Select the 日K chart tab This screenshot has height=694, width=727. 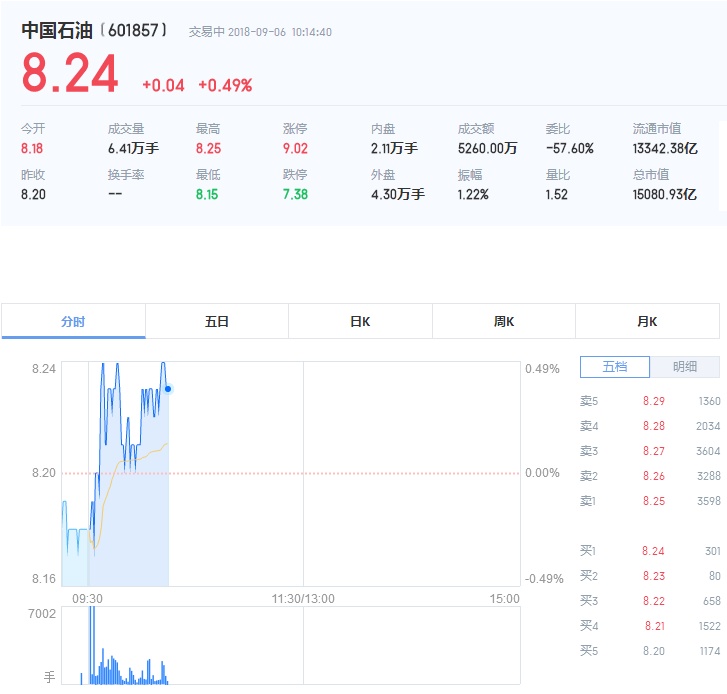360,321
